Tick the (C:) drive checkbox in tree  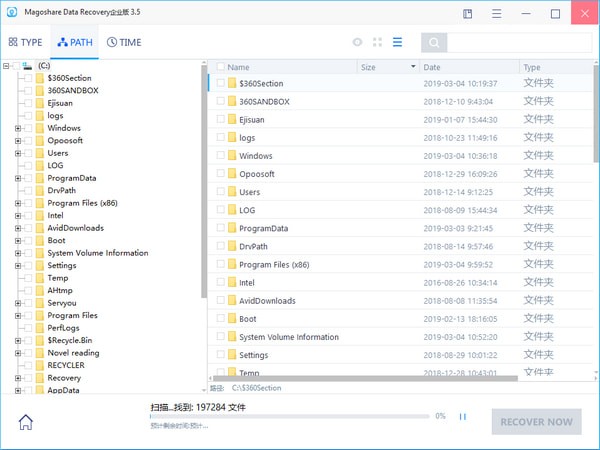click(16, 66)
